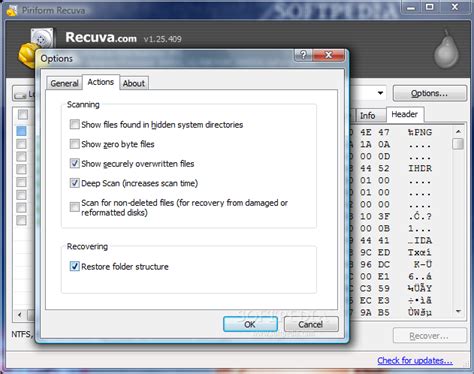Enable Scan for non-deleted files option
Image resolution: width=474 pixels, height=374 pixels.
pos(75,207)
